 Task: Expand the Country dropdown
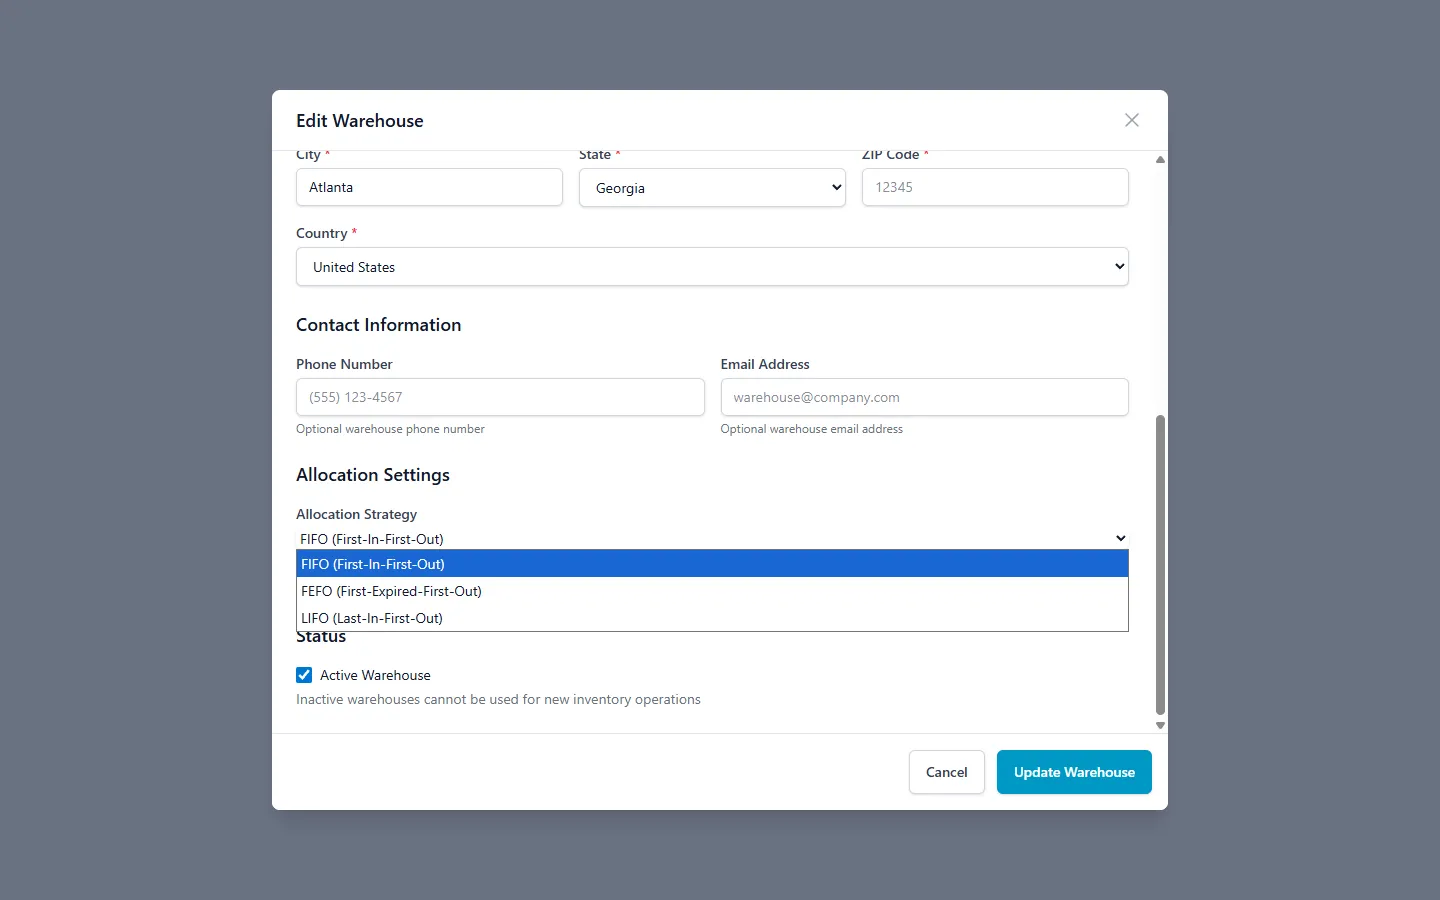(711, 266)
